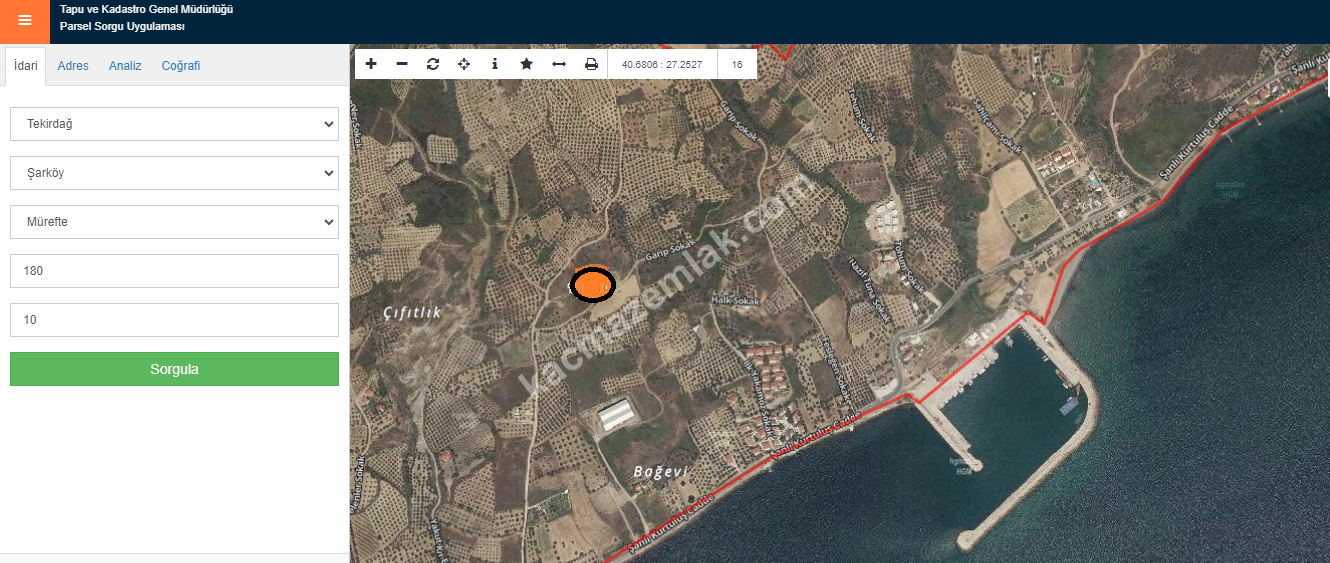
Task: Zoom in with the plus icon
Action: point(371,64)
